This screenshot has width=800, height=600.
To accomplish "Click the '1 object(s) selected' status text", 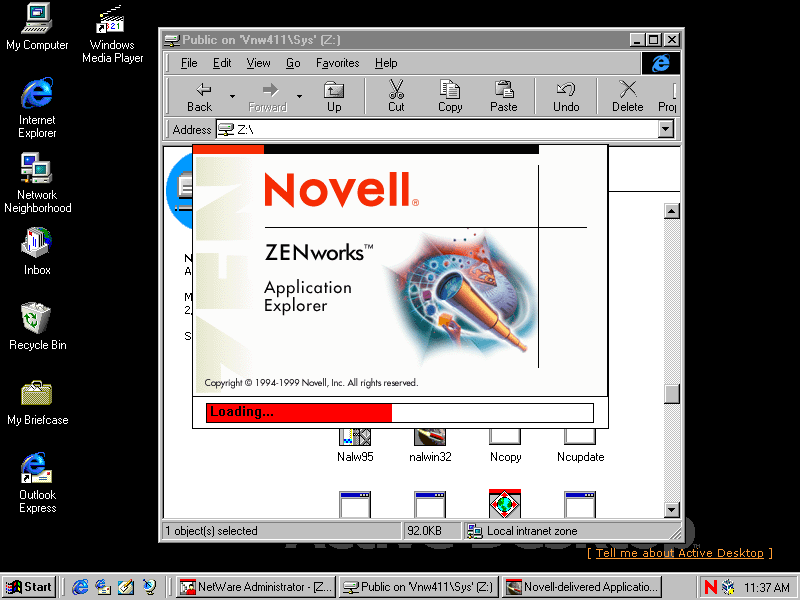I will [x=211, y=531].
